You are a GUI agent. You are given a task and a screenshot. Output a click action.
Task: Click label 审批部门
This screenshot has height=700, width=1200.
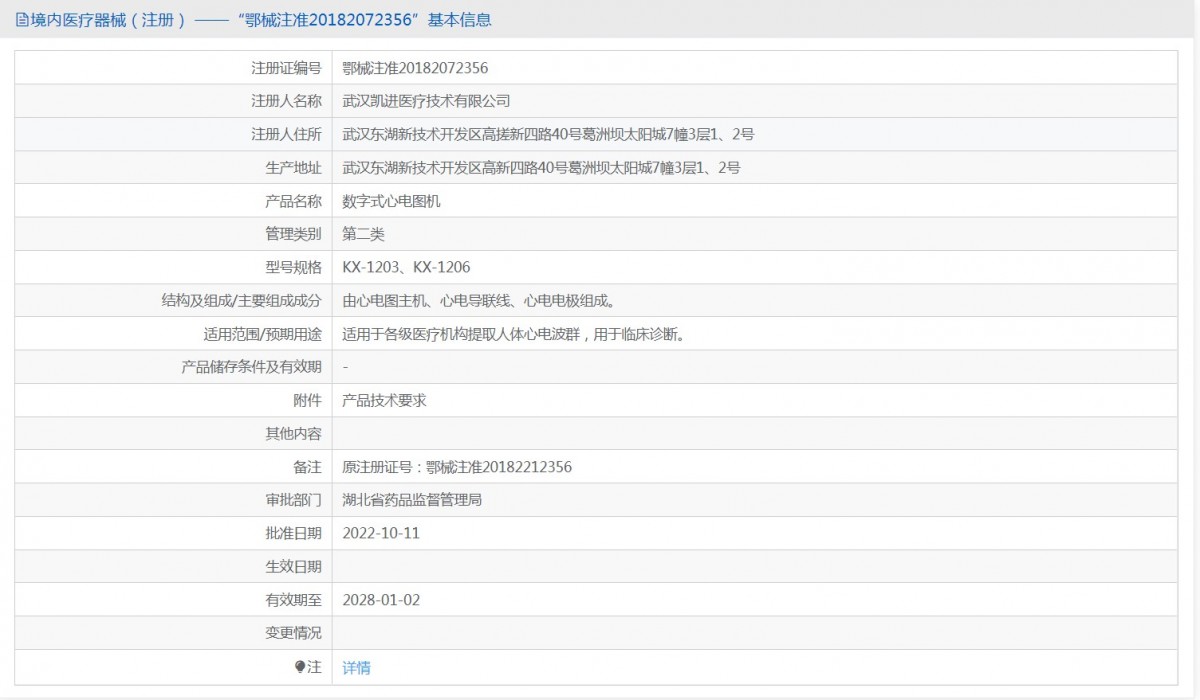pos(293,500)
